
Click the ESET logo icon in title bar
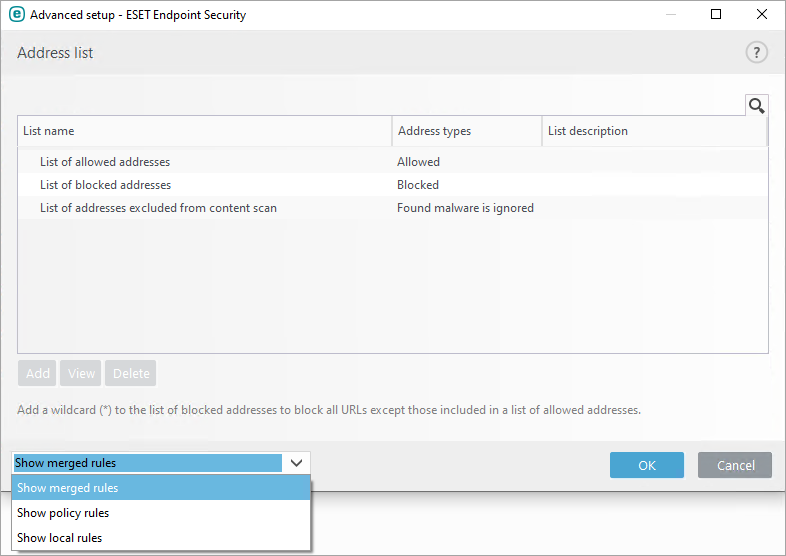pyautogui.click(x=16, y=15)
